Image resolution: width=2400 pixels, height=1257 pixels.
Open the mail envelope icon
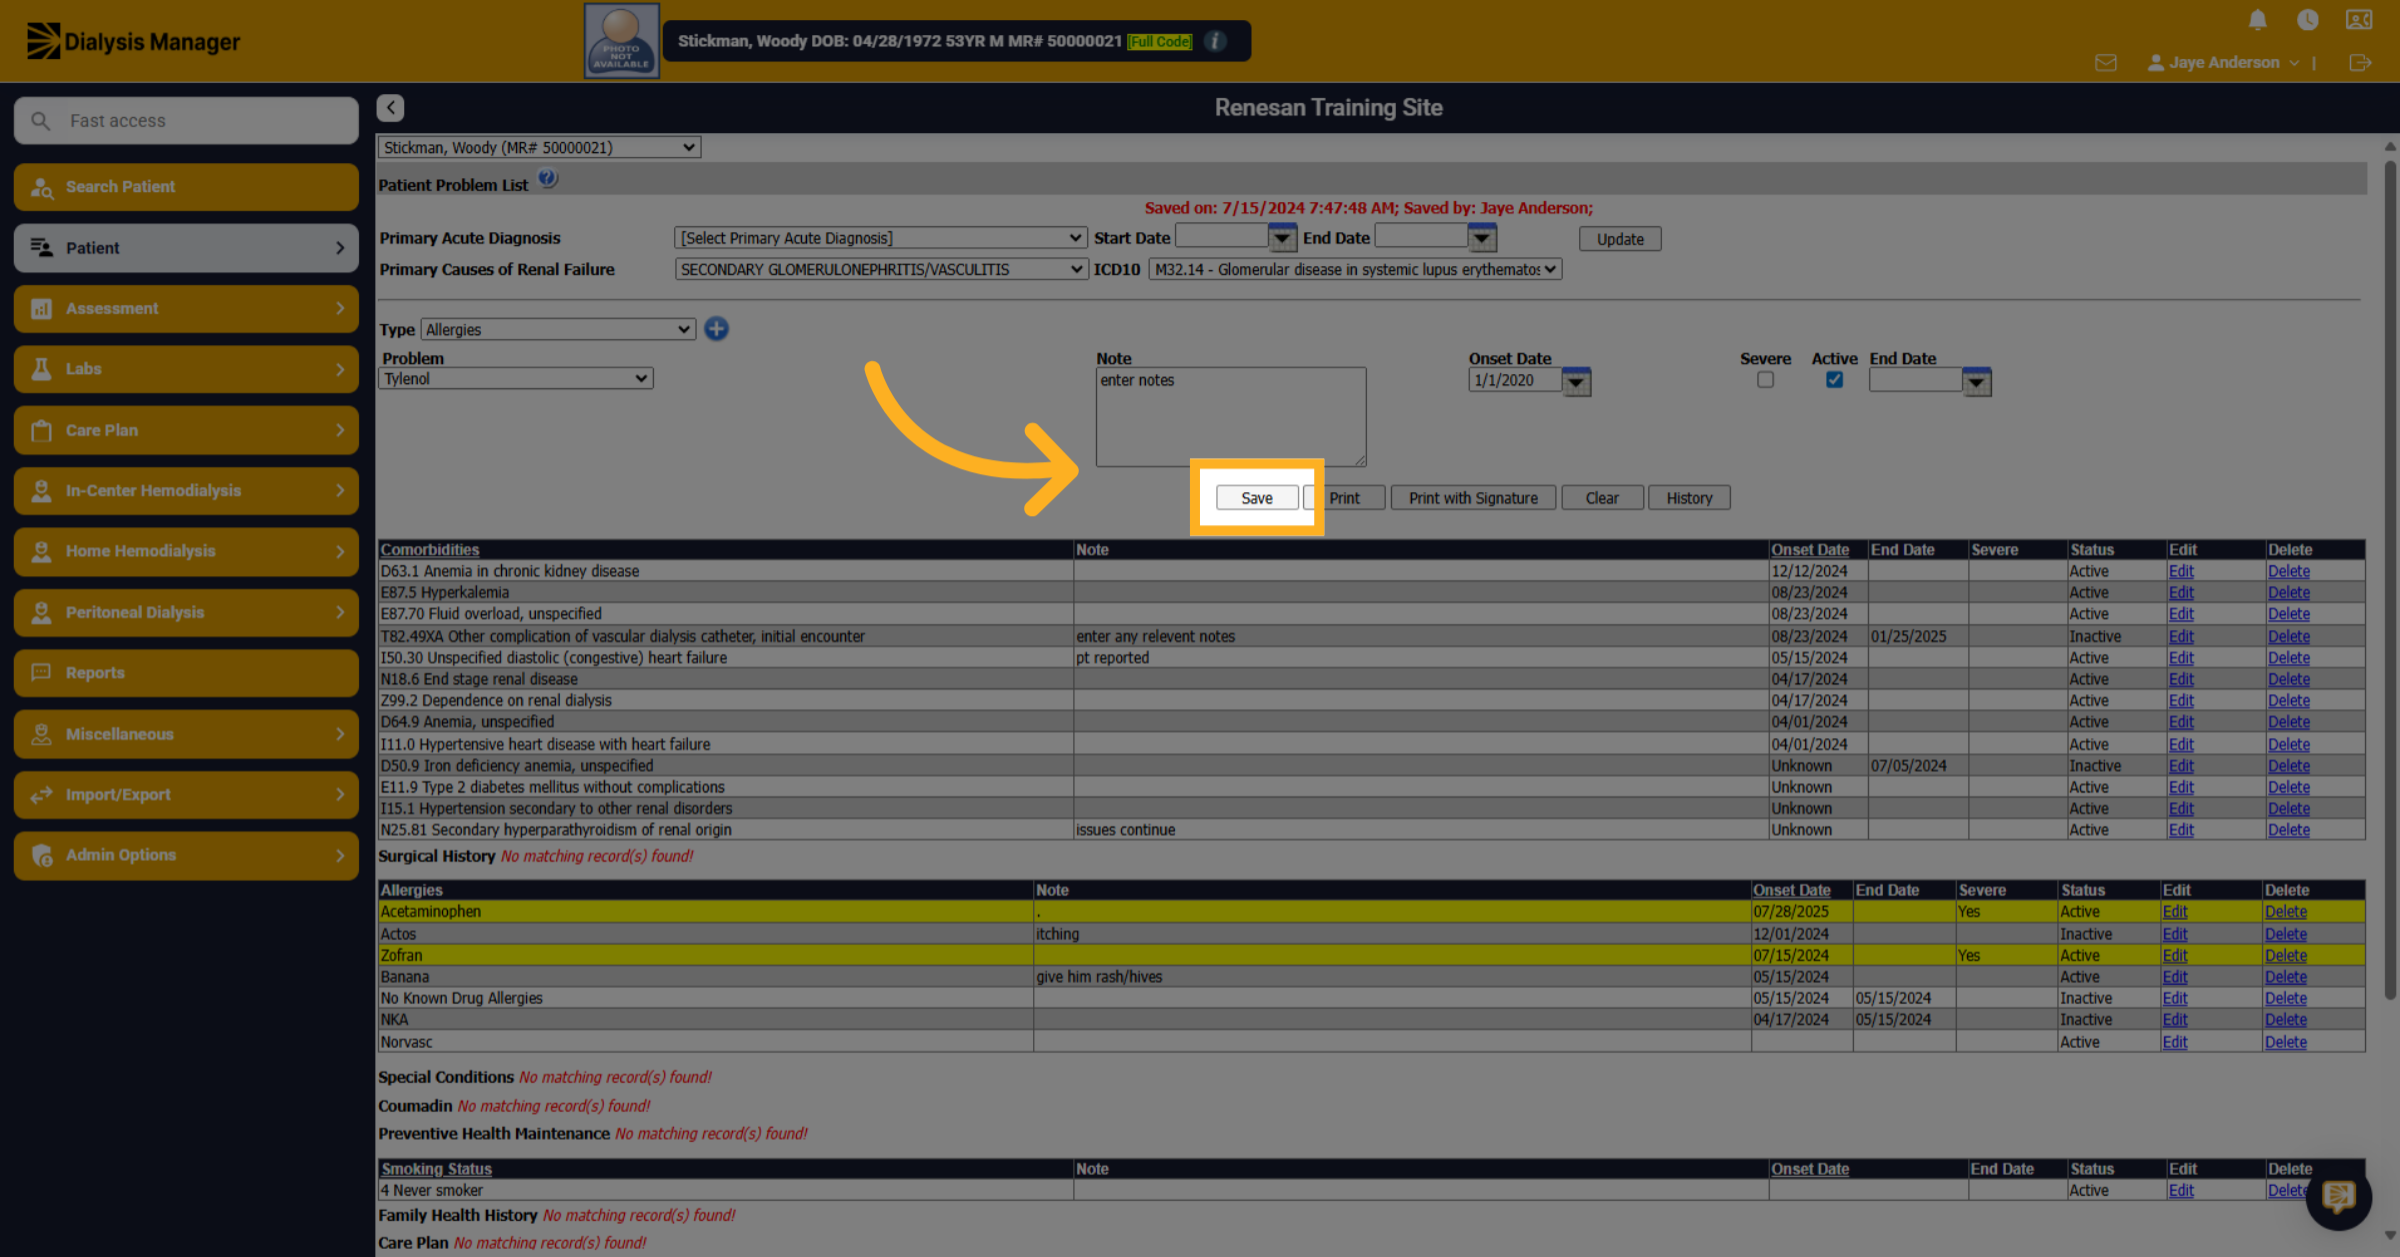pyautogui.click(x=2105, y=63)
